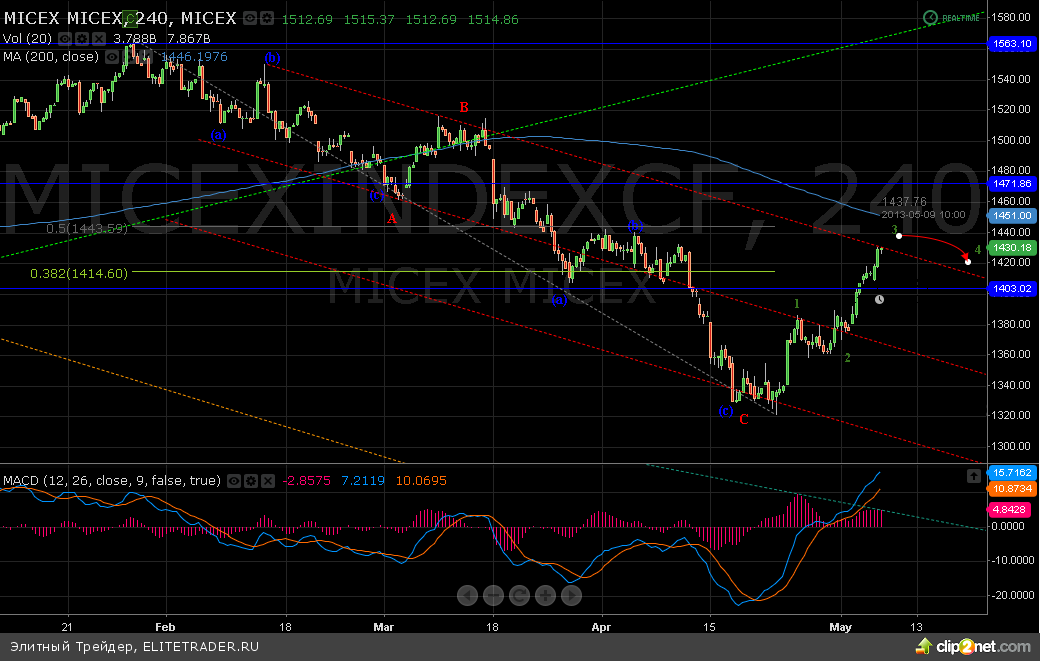The width and height of the screenshot is (1040, 661).
Task: Select green wave label 2
Action: tap(848, 358)
